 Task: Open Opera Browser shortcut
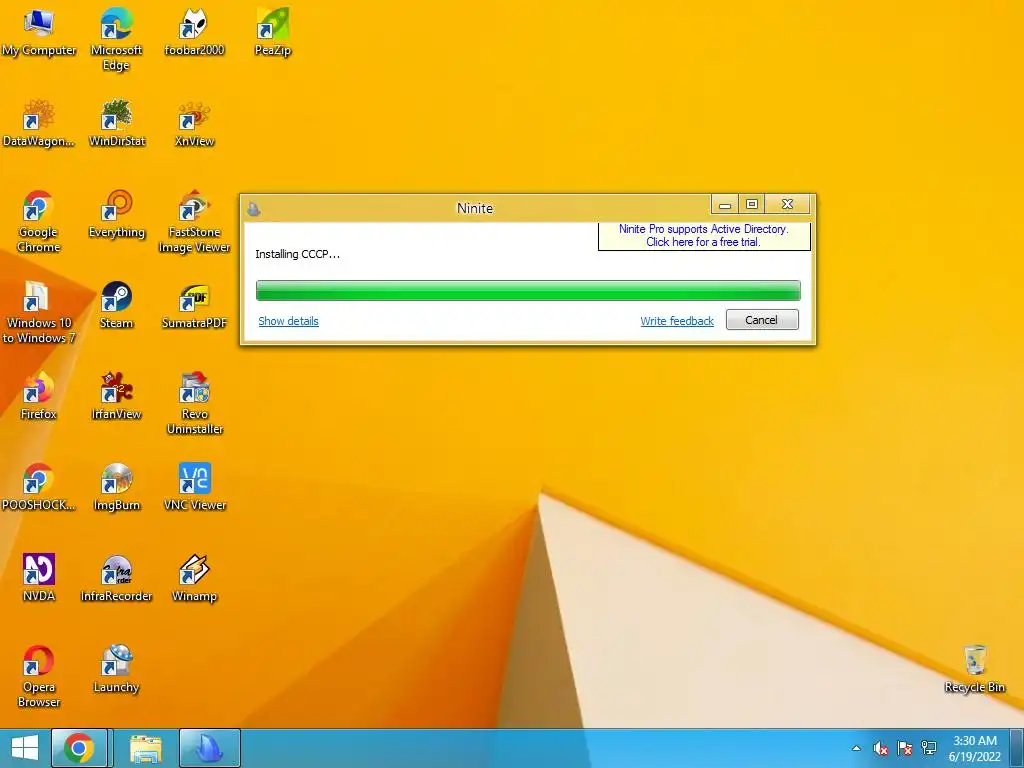[39, 676]
